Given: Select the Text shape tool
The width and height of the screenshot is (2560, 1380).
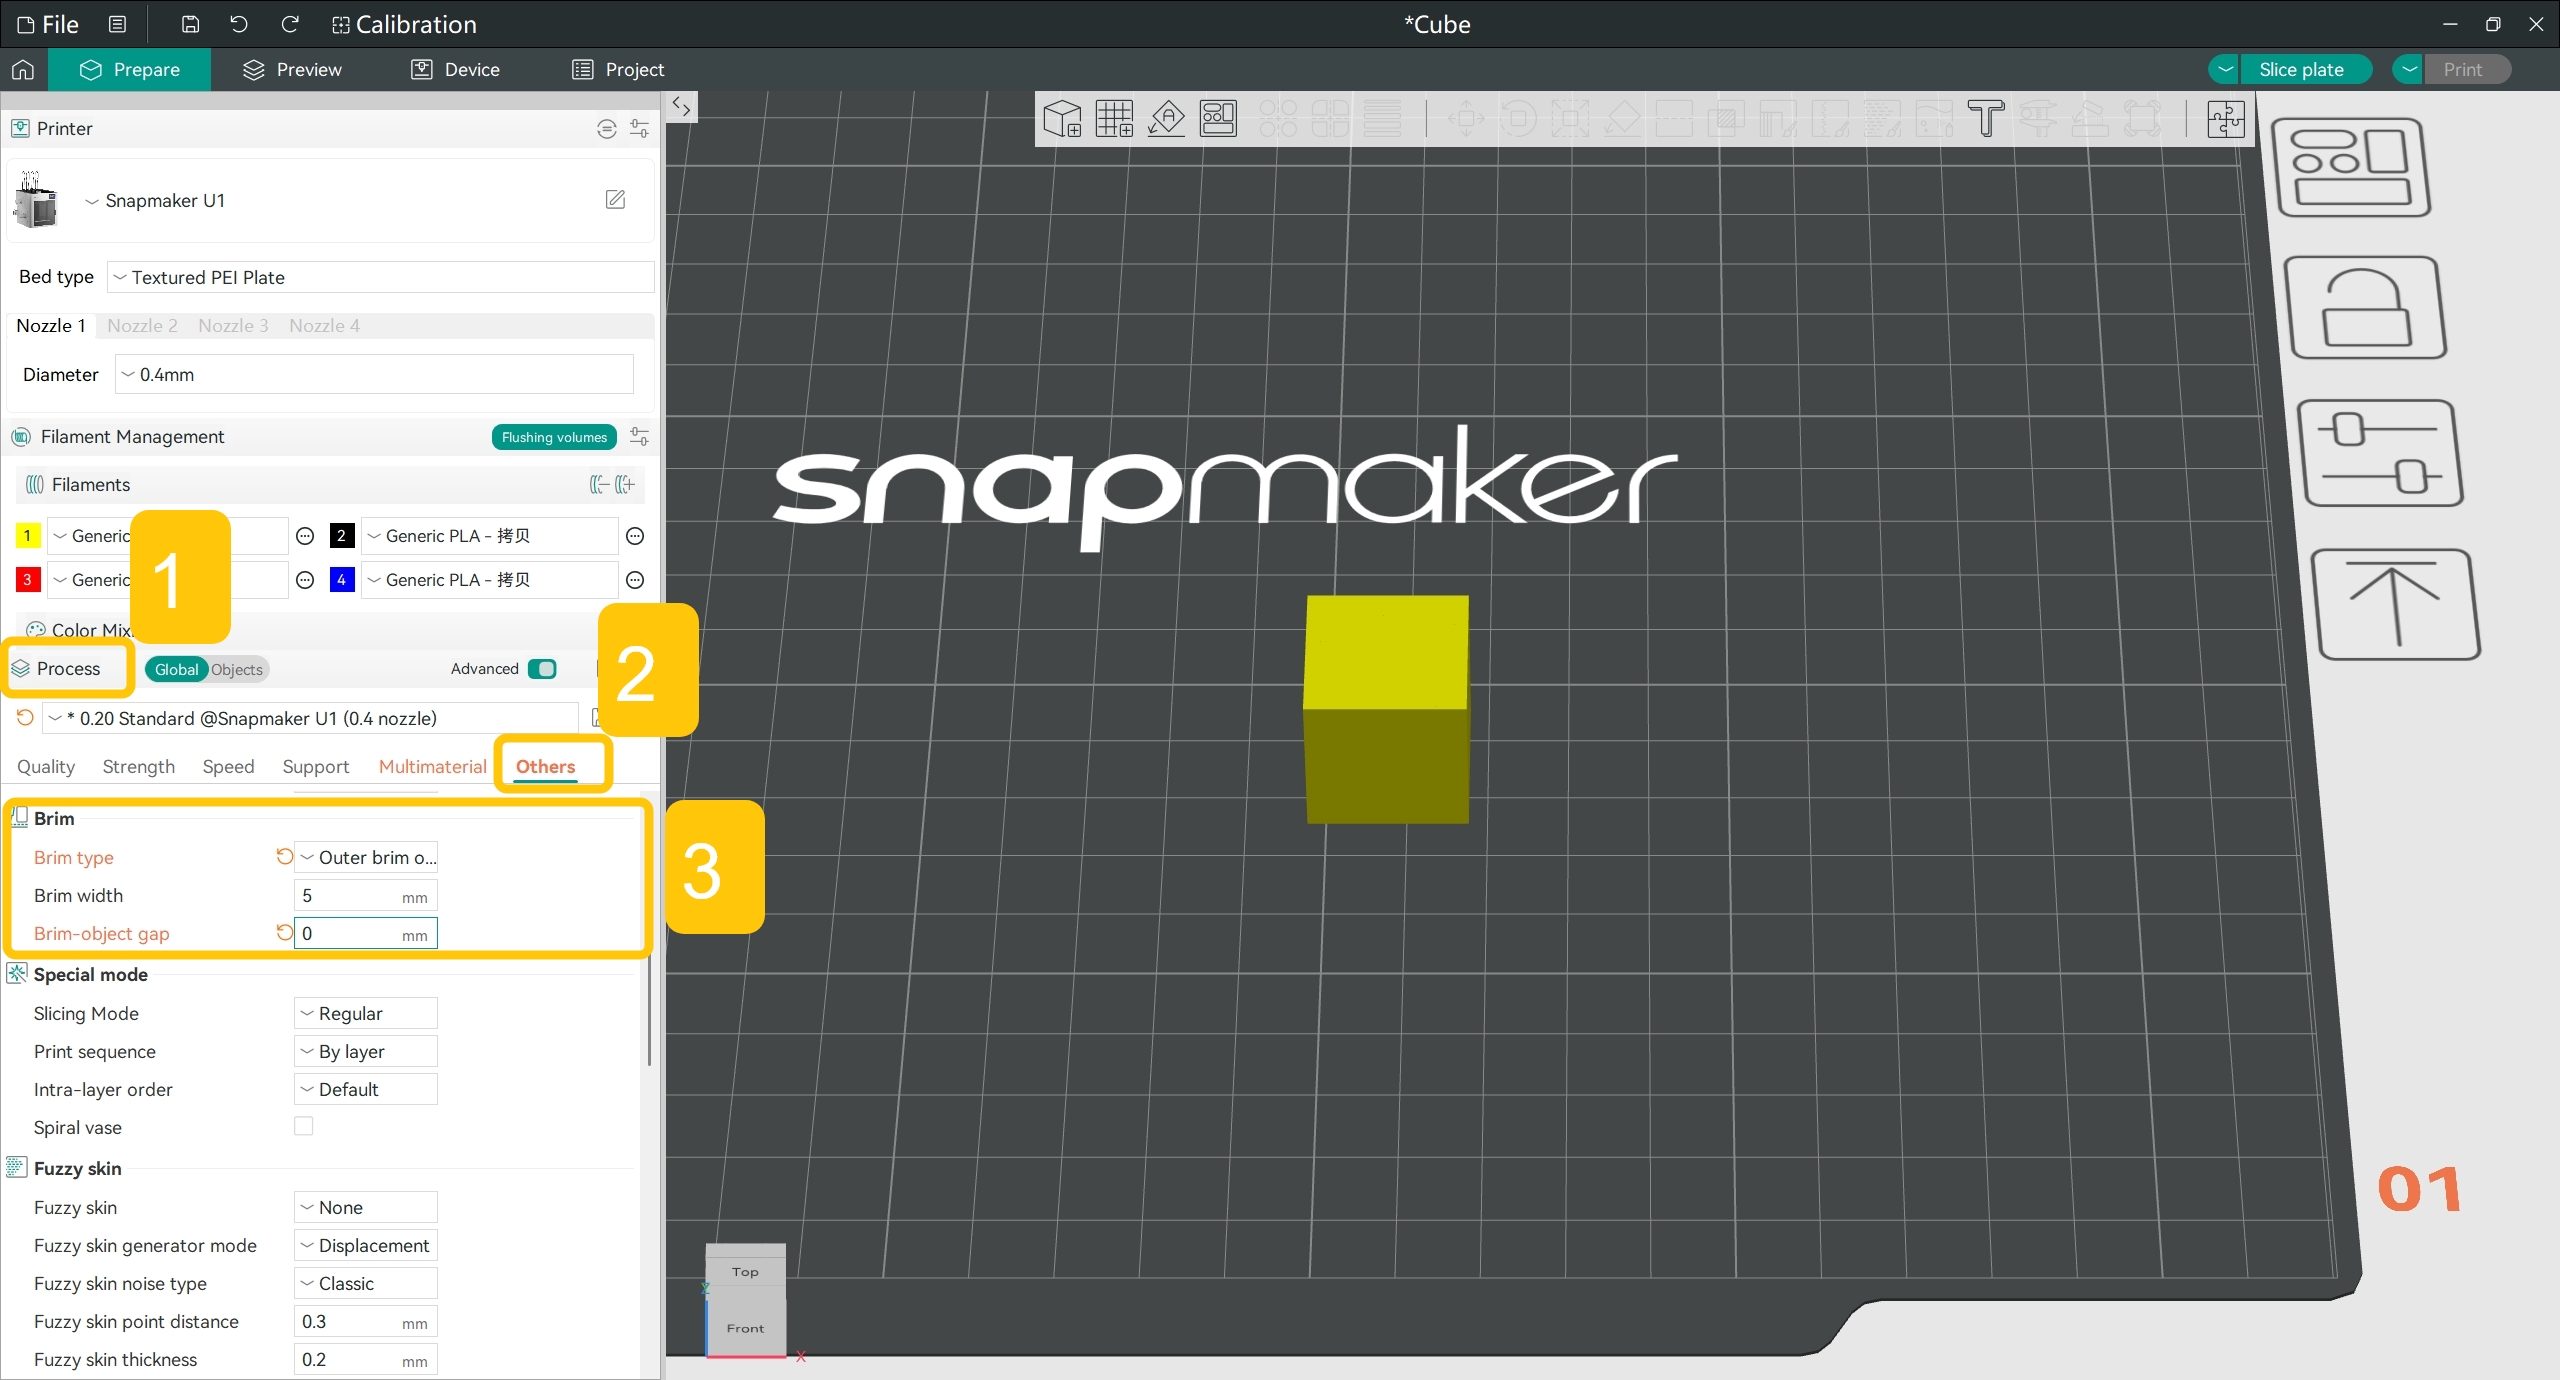Looking at the screenshot, I should pyautogui.click(x=1986, y=119).
